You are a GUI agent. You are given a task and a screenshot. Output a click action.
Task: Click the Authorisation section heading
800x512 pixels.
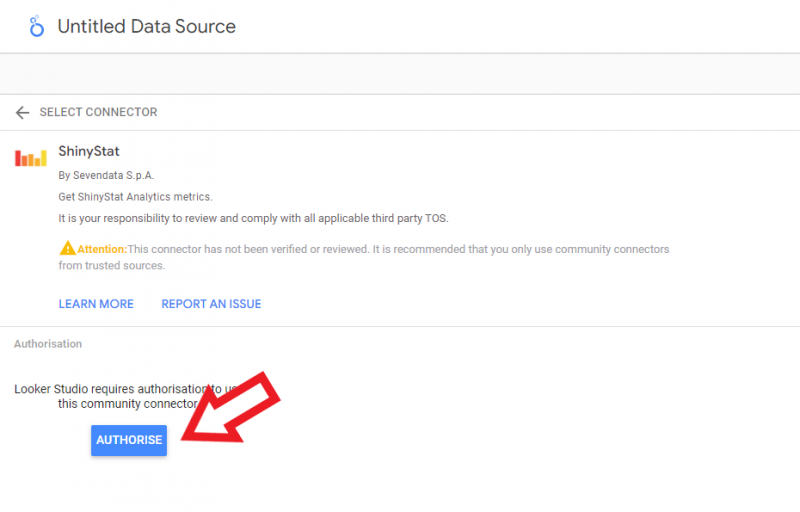[48, 344]
